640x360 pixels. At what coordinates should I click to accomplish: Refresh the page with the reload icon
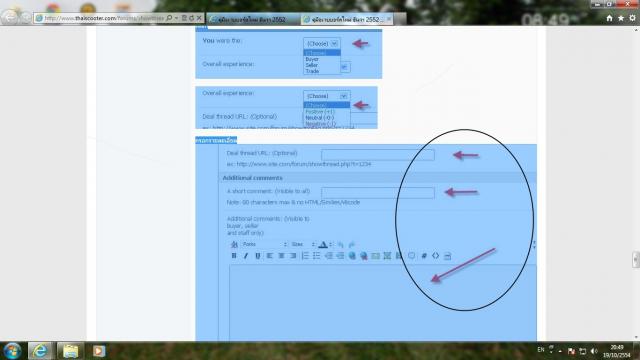point(191,18)
